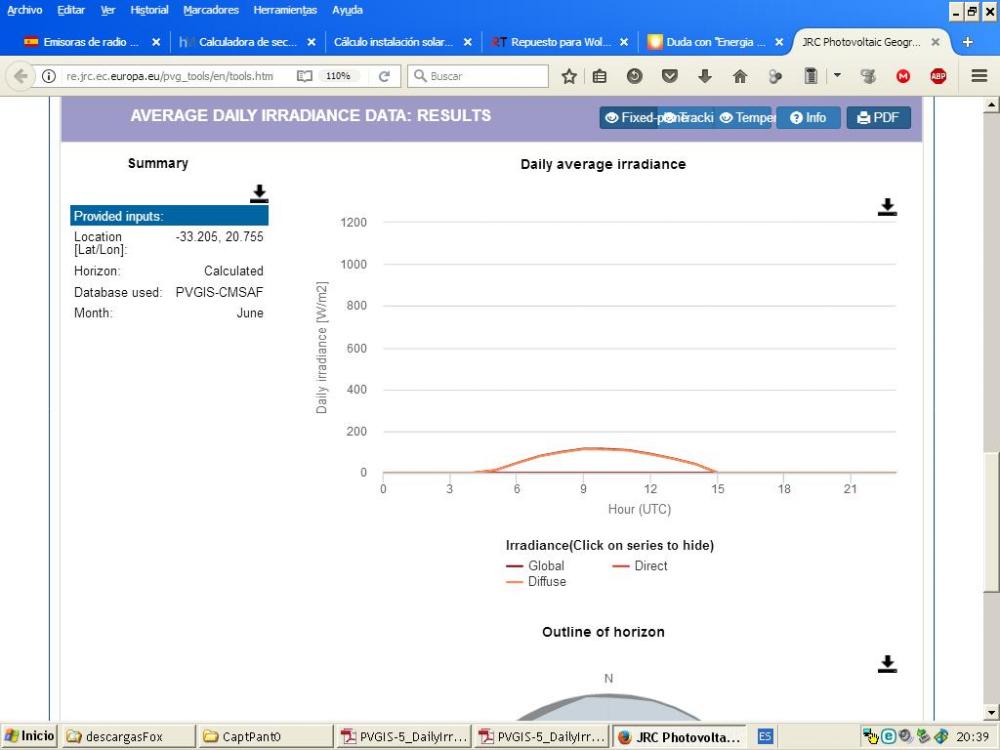Screen dimensions: 1000x750
Task: Bookmark this page with star icon
Action: (x=569, y=77)
